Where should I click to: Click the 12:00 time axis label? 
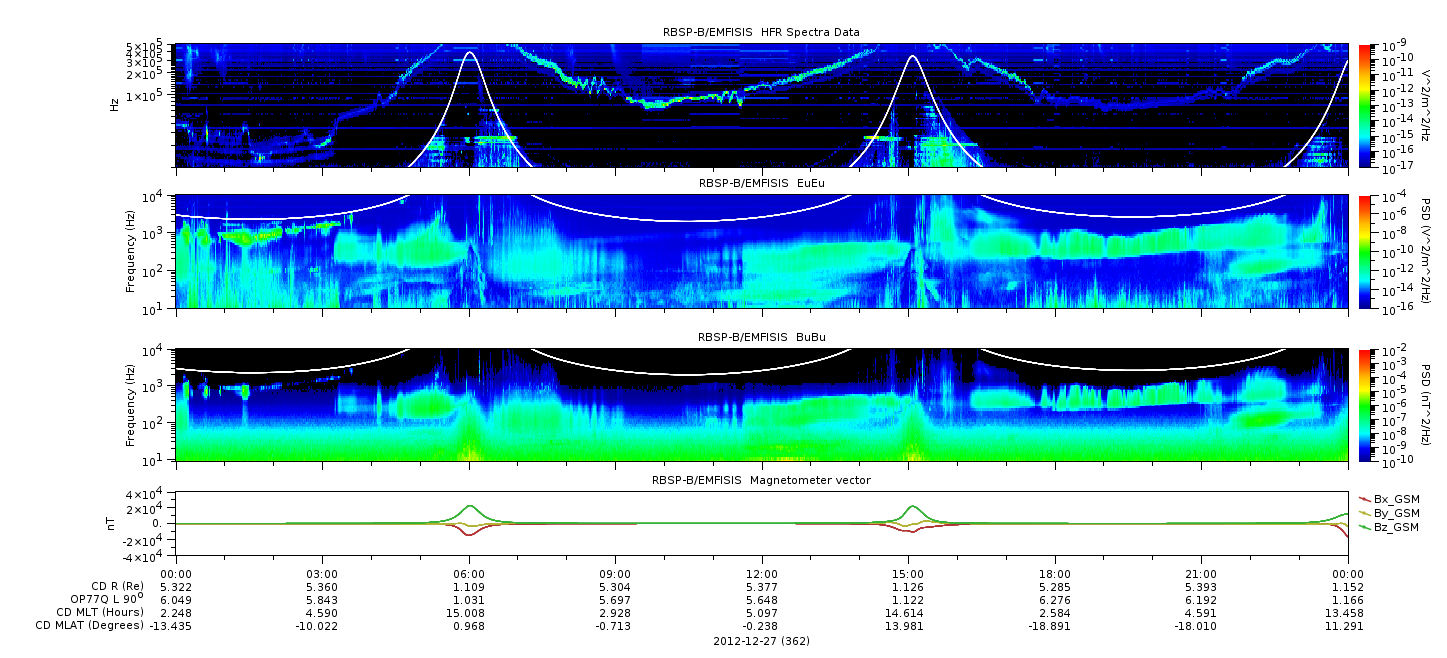[761, 574]
